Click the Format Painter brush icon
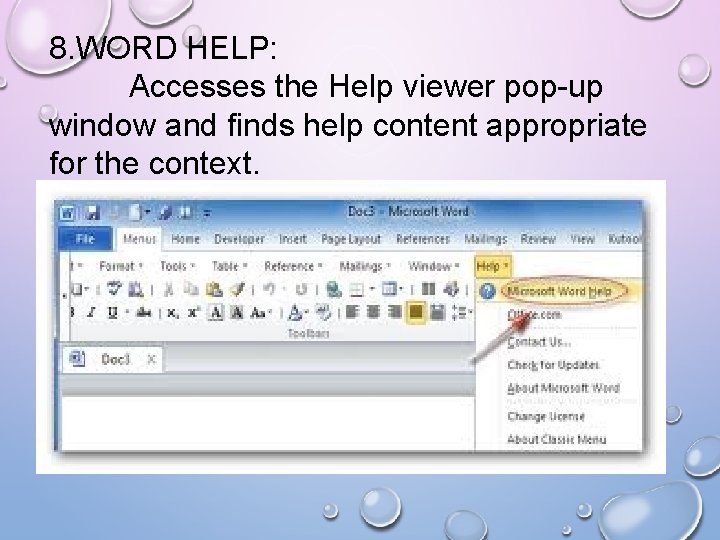 pyautogui.click(x=237, y=289)
